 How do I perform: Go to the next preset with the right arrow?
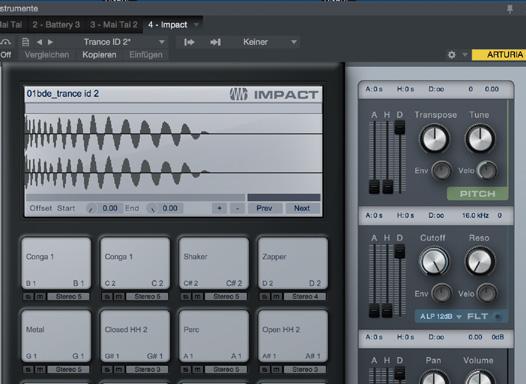tap(50, 42)
